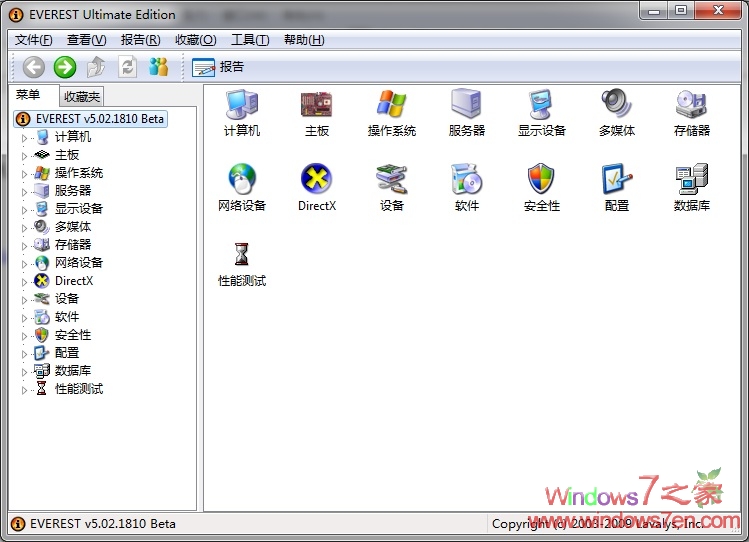Select 配置 in the left tree
This screenshot has height=542, width=749.
67,353
